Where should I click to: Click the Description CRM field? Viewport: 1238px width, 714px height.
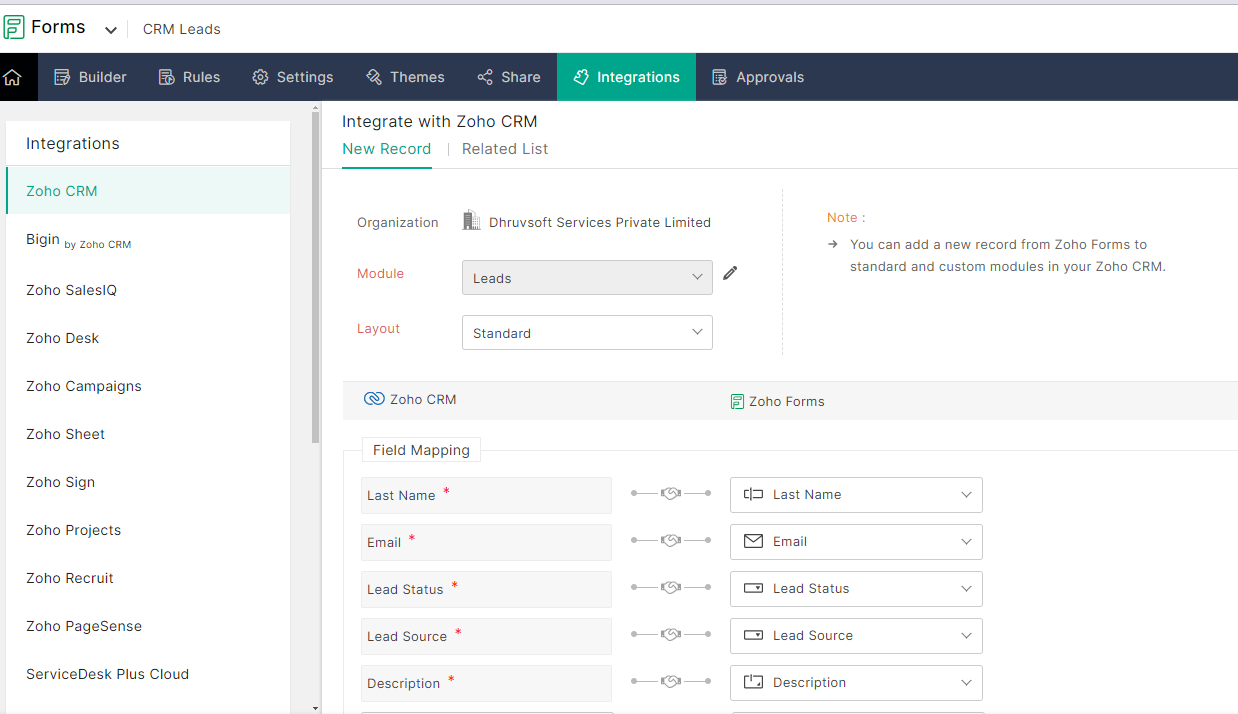click(486, 683)
